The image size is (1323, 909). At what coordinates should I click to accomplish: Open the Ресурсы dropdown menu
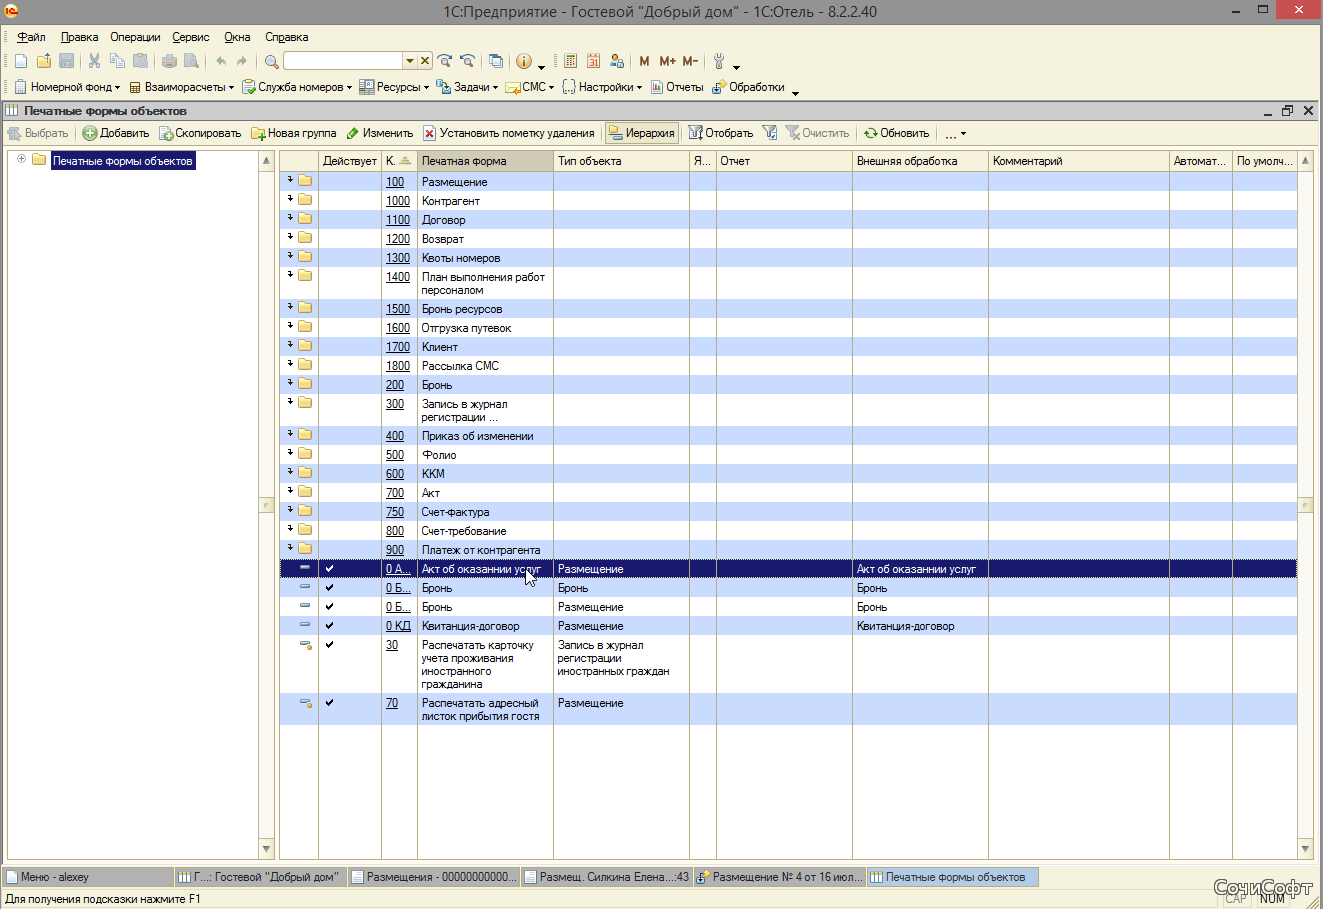tap(394, 87)
